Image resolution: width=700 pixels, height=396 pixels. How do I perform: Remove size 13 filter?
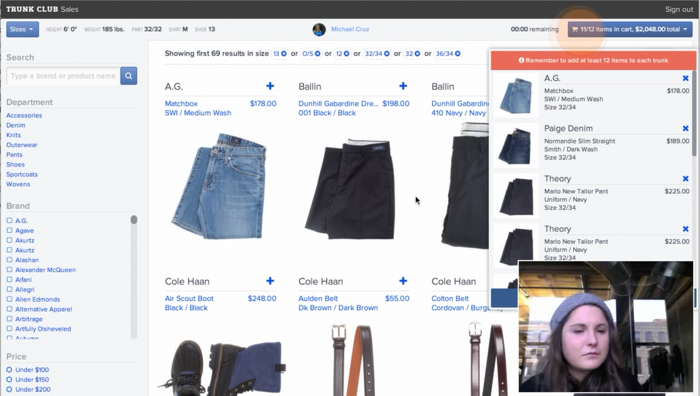coord(283,54)
